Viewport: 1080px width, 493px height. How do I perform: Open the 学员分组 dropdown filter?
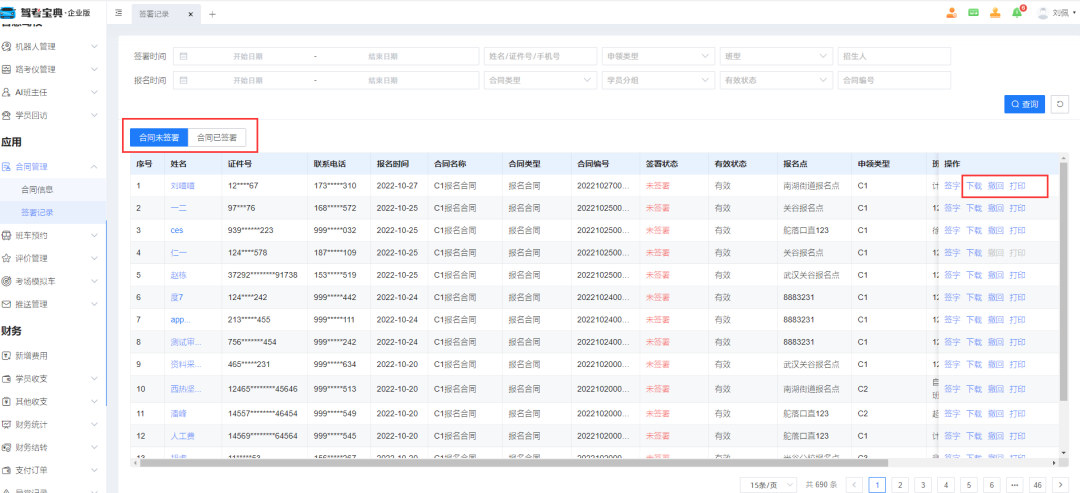tap(658, 81)
